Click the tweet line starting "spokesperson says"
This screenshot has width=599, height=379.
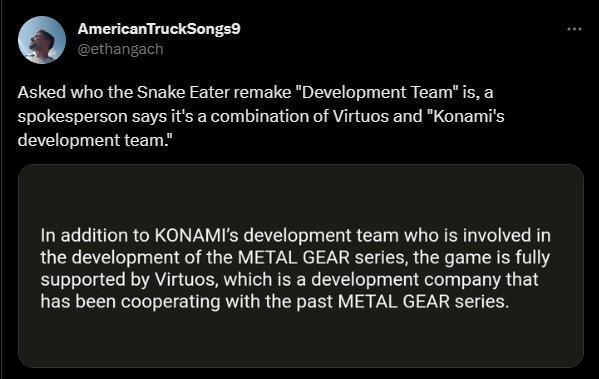point(261,116)
